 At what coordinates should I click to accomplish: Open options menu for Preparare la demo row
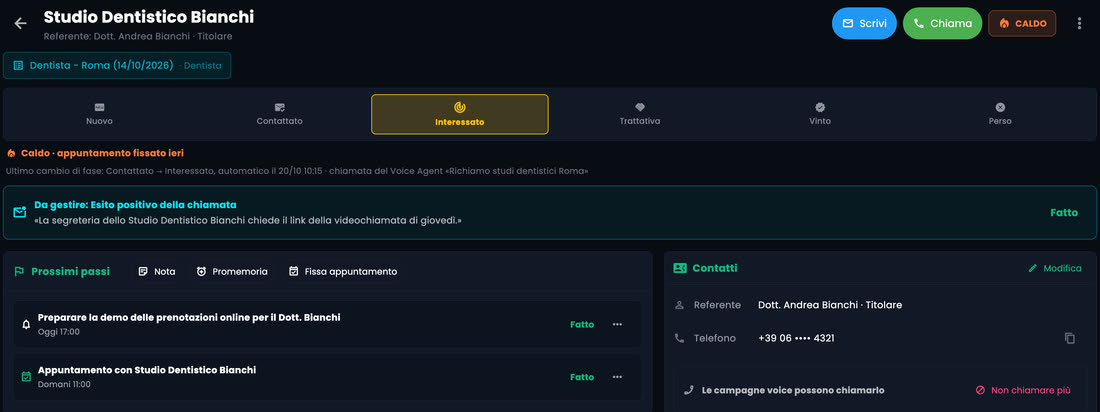617,324
